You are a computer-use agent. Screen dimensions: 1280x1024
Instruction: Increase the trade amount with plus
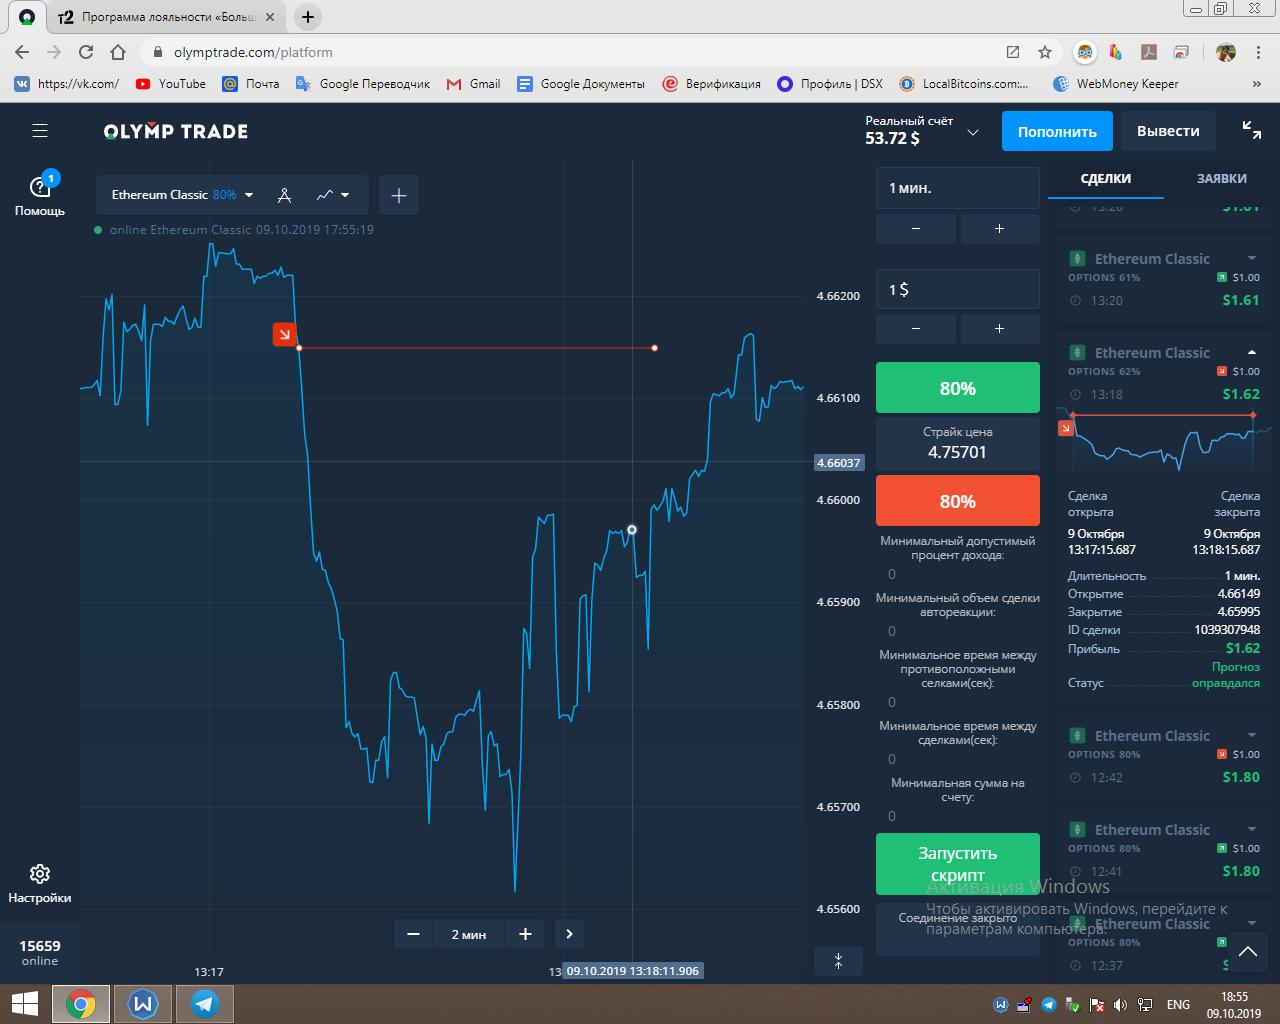click(x=999, y=329)
